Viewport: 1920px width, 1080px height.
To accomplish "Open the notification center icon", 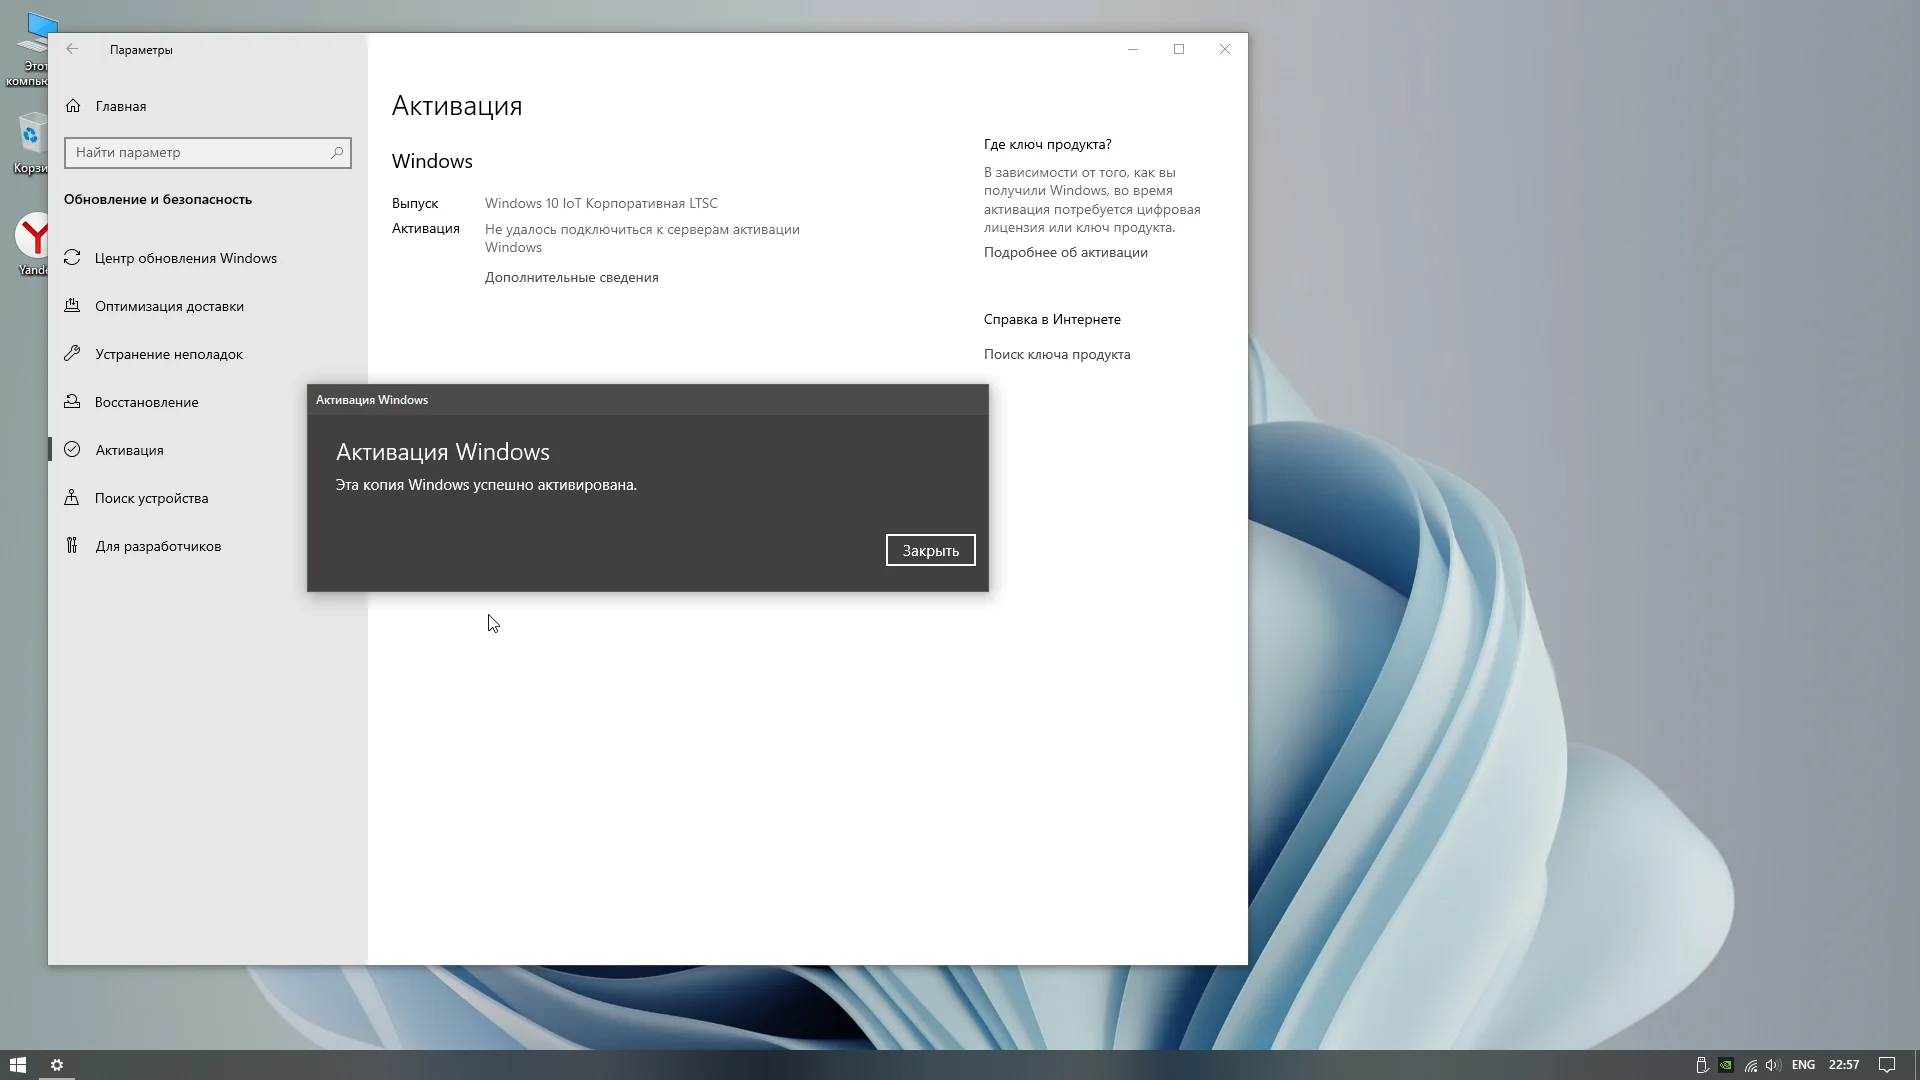I will [x=1886, y=1065].
